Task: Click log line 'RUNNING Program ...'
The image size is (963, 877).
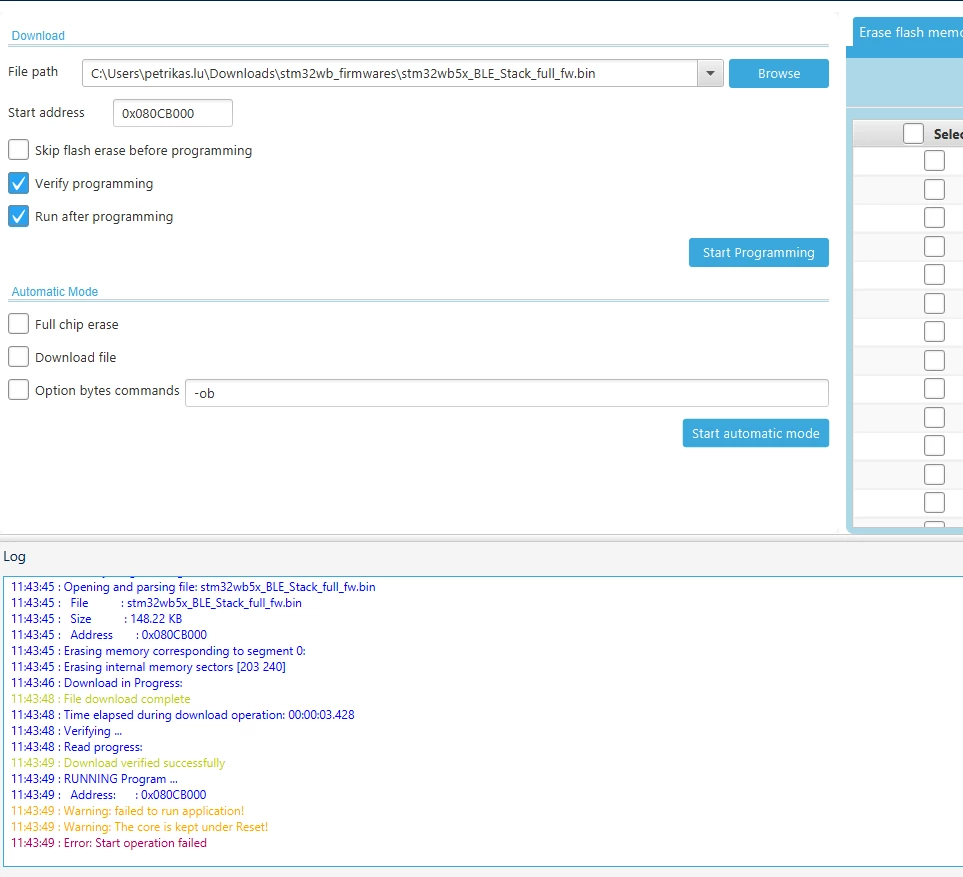Action: point(94,779)
